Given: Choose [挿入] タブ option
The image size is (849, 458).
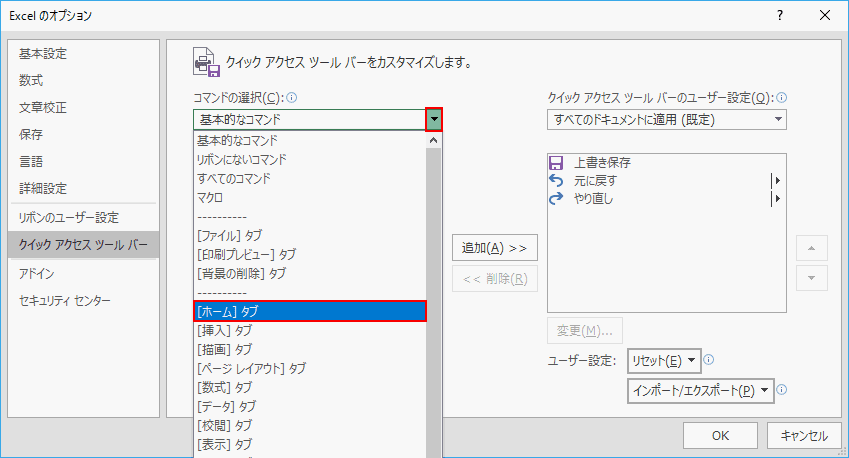Looking at the screenshot, I should coord(310,330).
